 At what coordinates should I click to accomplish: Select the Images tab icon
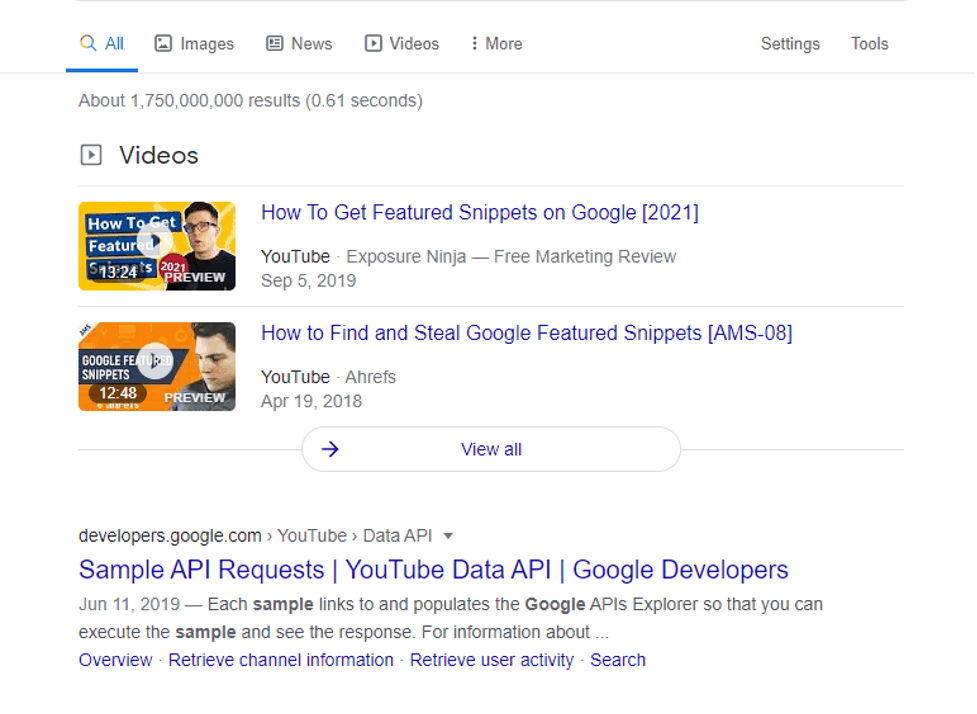(x=163, y=43)
